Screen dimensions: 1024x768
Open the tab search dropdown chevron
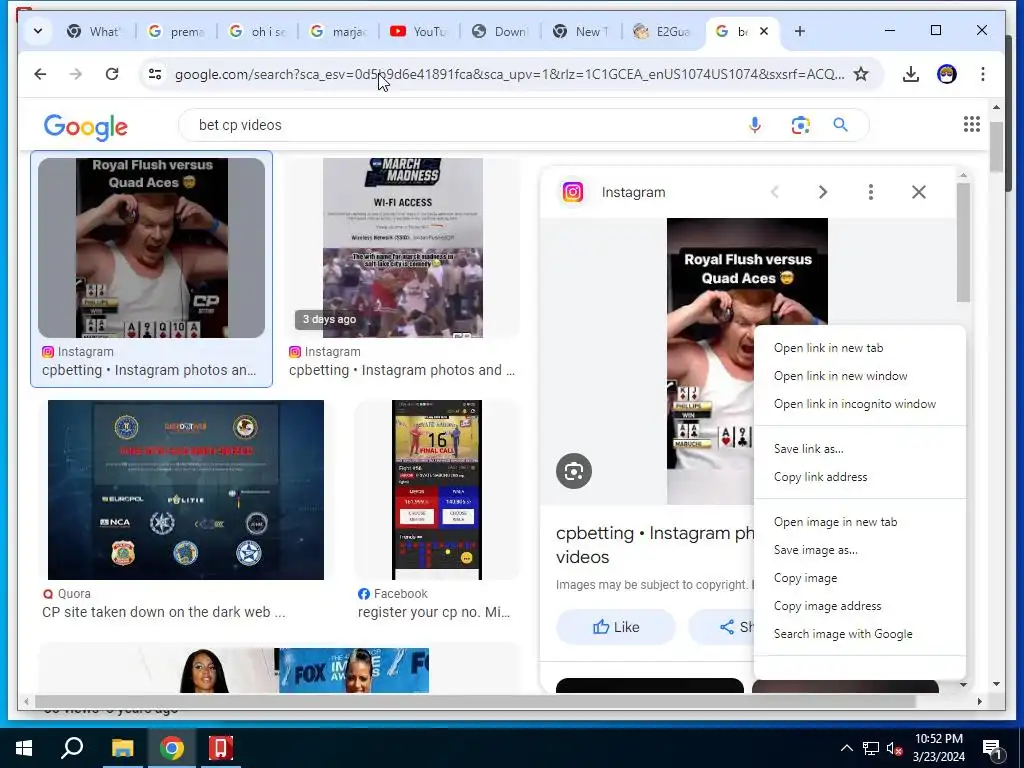[38, 31]
